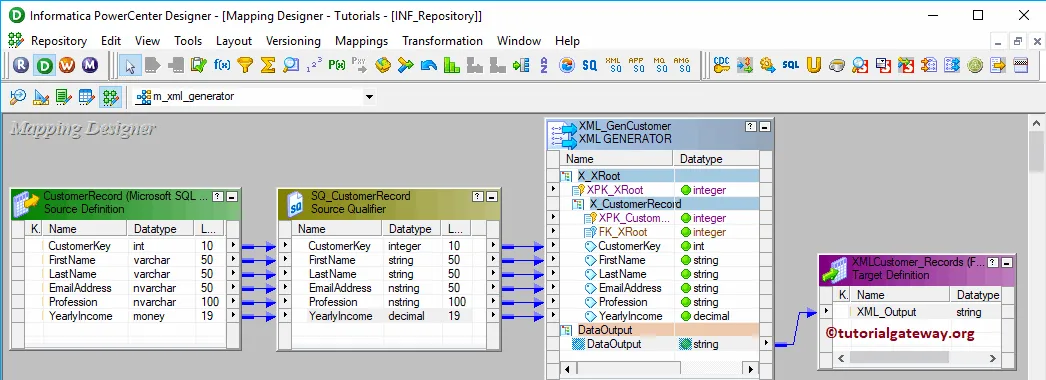Add an SQL transformation icon

click(x=791, y=65)
